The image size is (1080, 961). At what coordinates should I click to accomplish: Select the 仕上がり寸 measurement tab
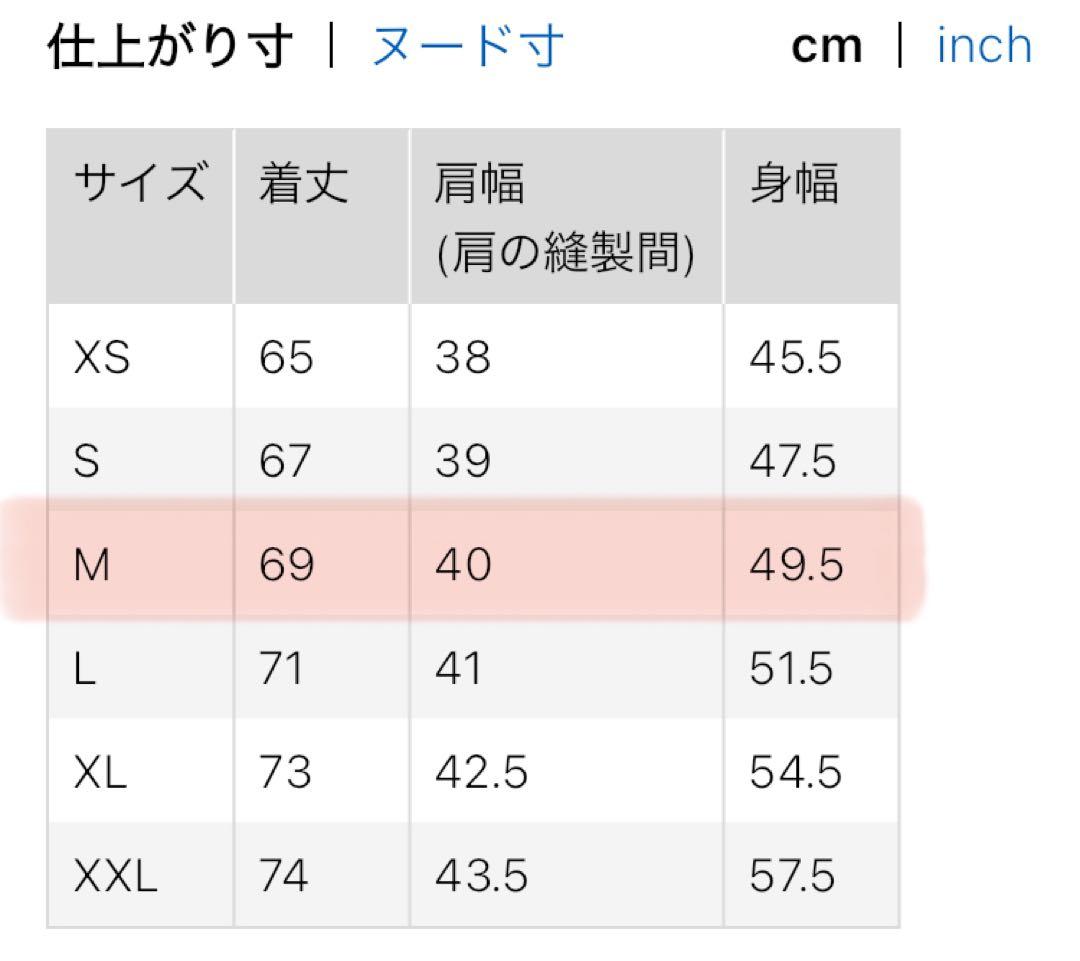click(165, 45)
